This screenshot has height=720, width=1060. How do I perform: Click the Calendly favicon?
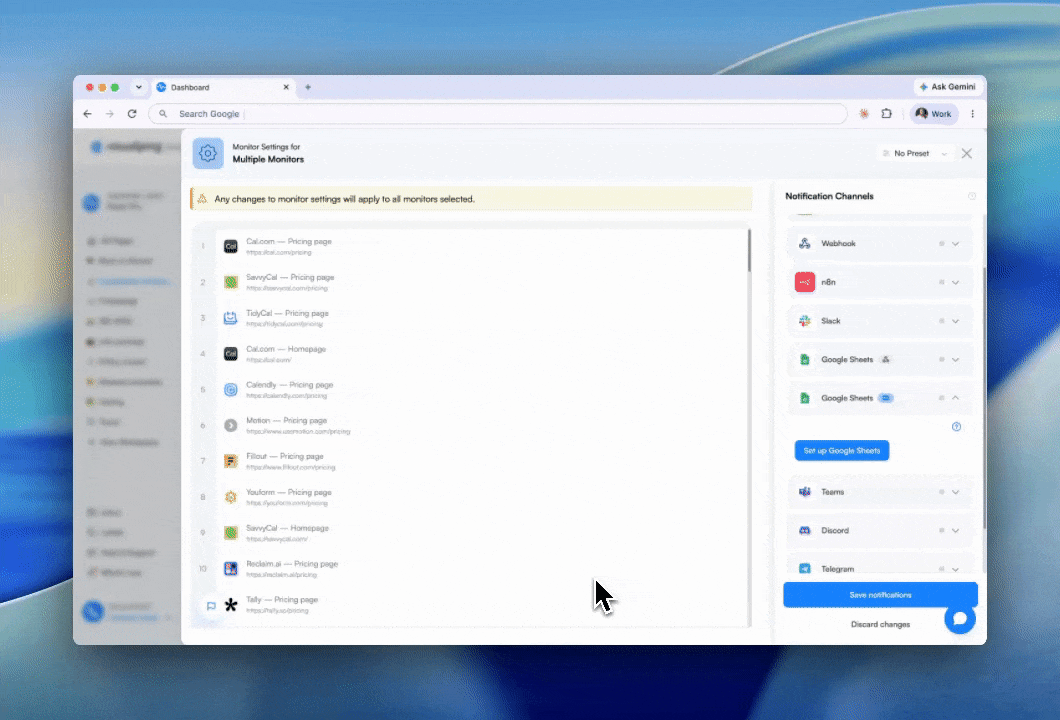click(231, 389)
